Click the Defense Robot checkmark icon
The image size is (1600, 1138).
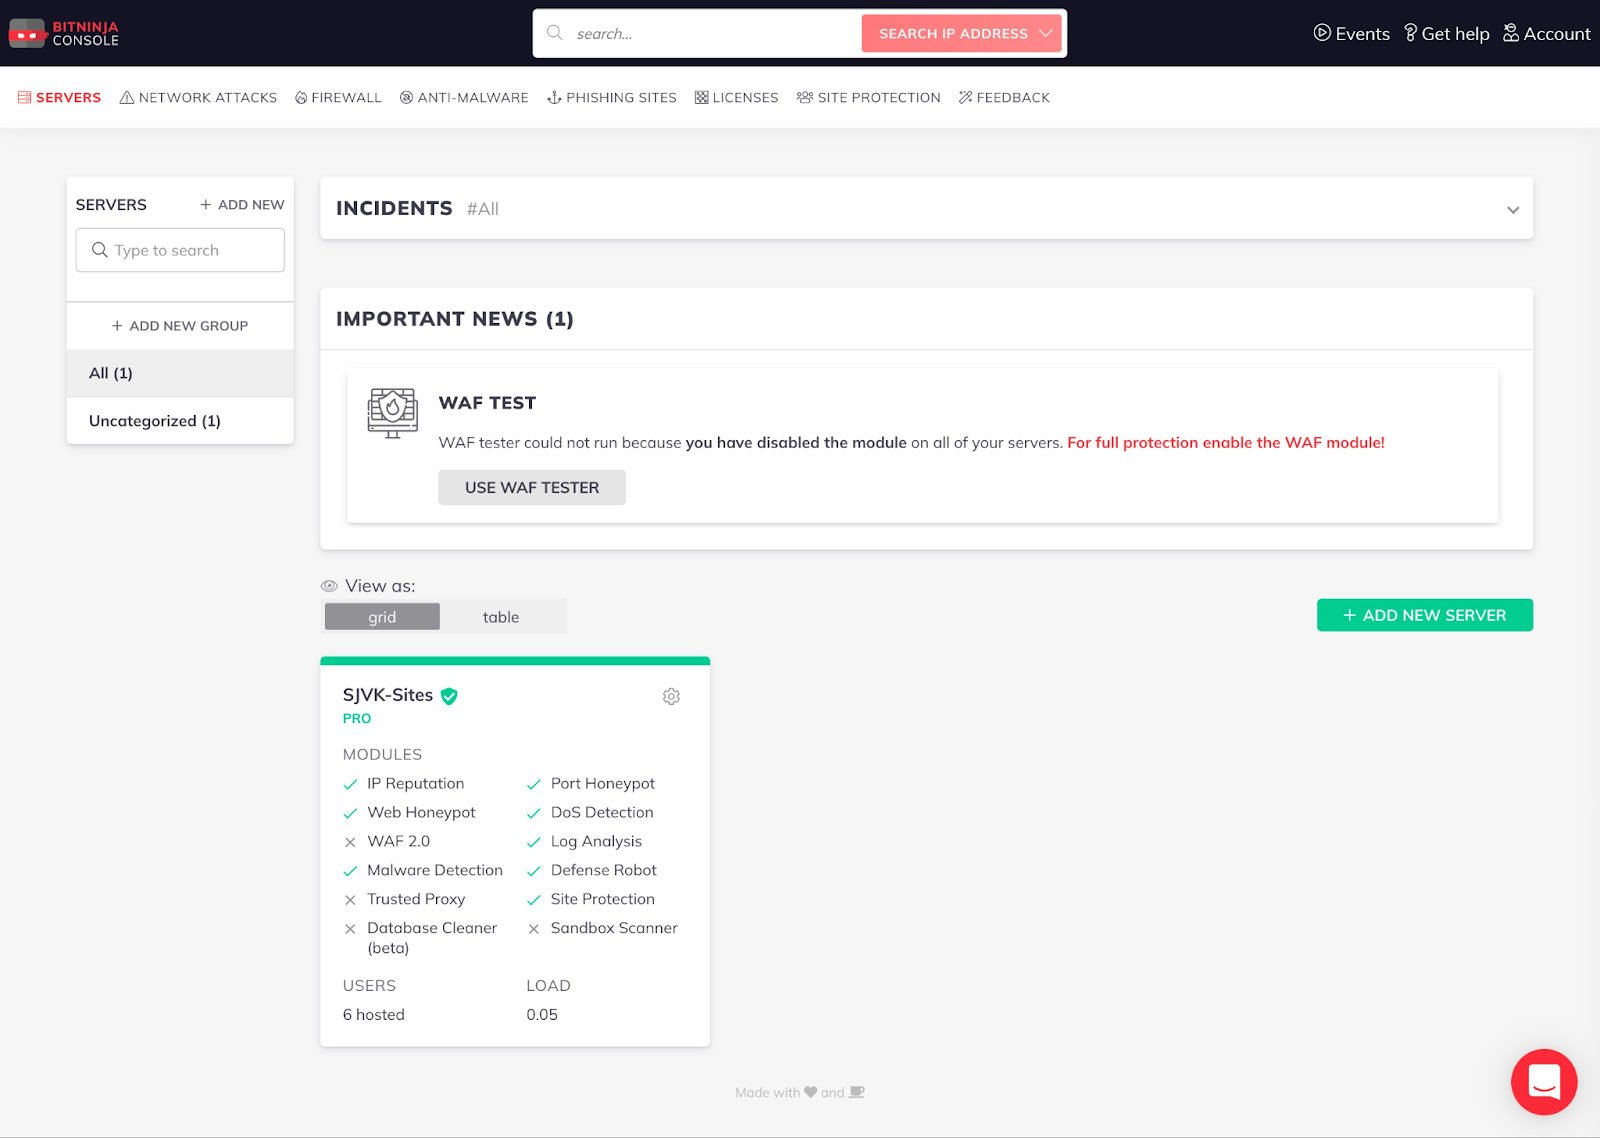(x=534, y=871)
